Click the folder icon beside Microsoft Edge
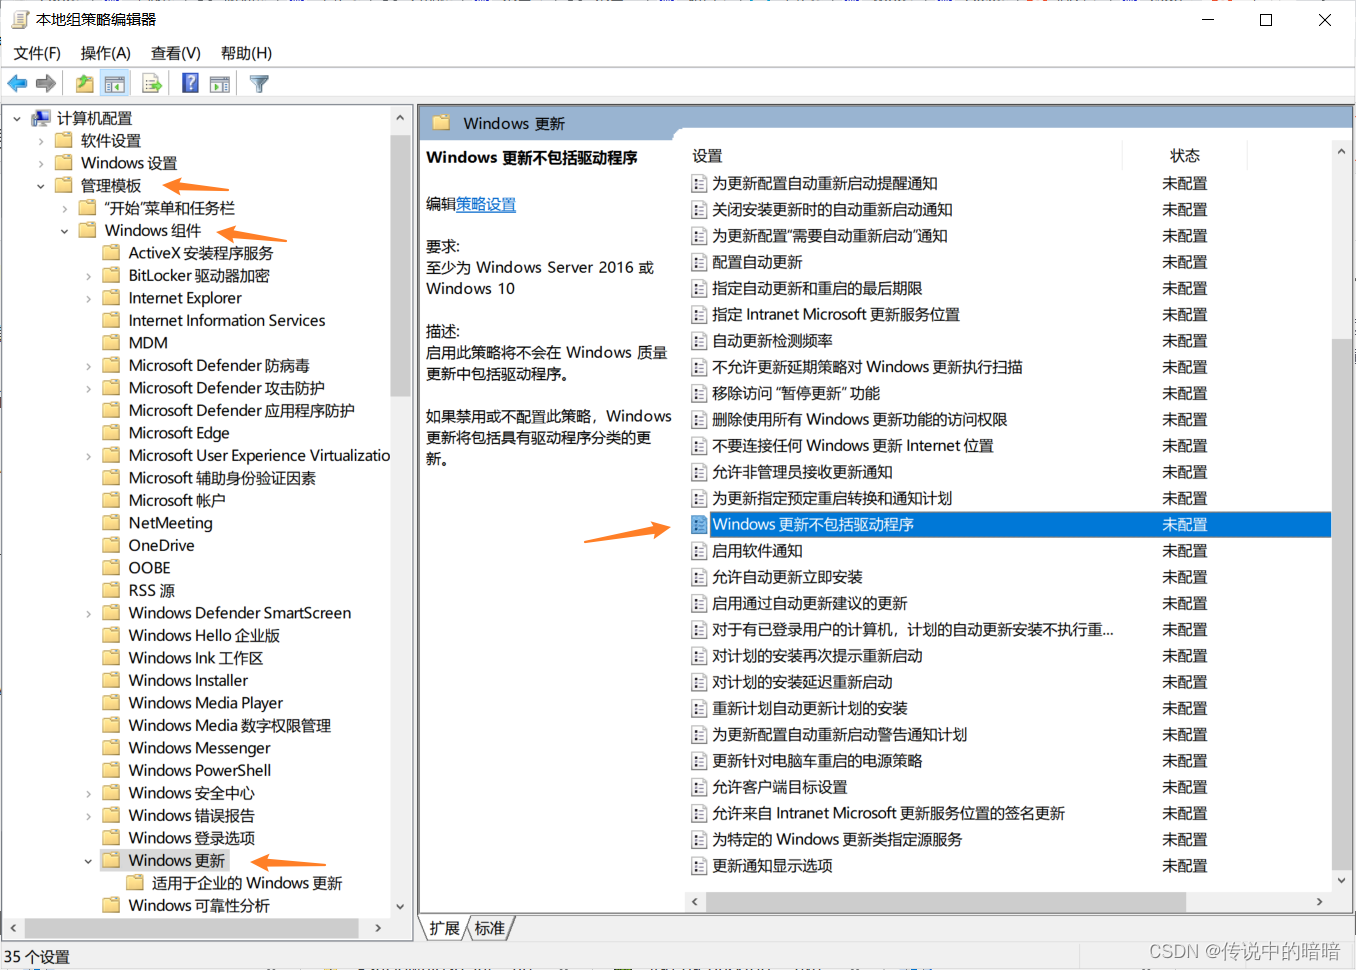The image size is (1356, 970). [112, 433]
